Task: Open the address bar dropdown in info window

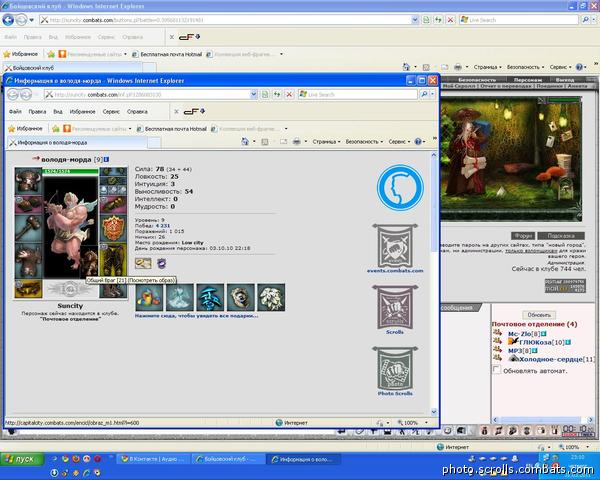Action: point(253,94)
